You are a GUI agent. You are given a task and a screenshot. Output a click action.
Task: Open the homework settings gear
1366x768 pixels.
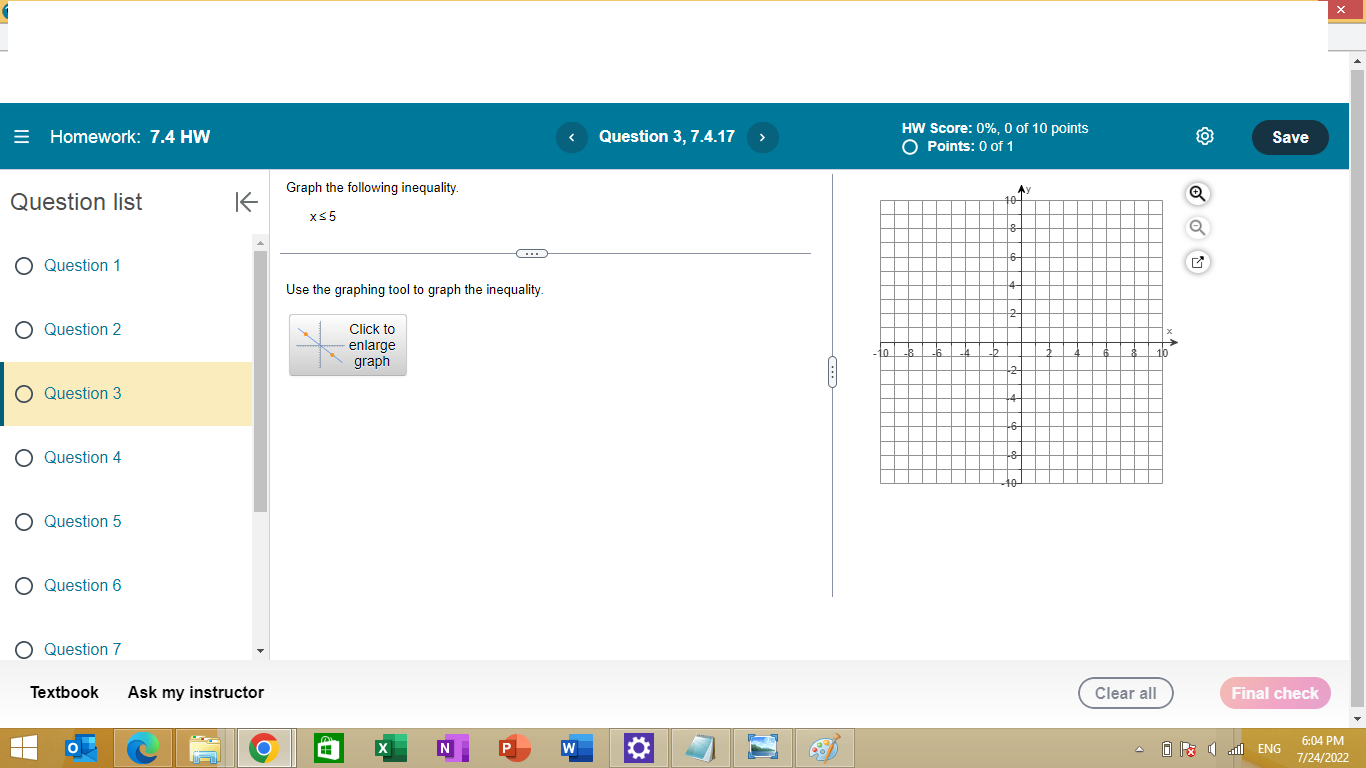pyautogui.click(x=1204, y=137)
